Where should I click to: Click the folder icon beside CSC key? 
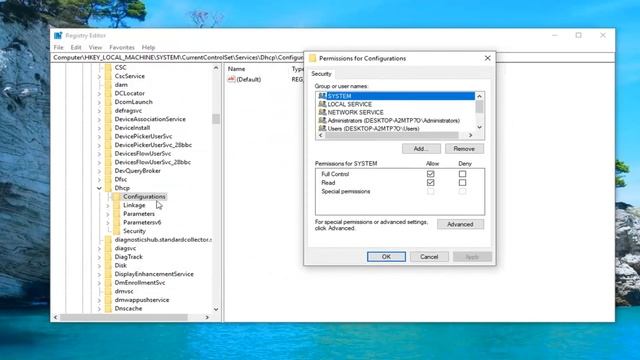tap(108, 67)
